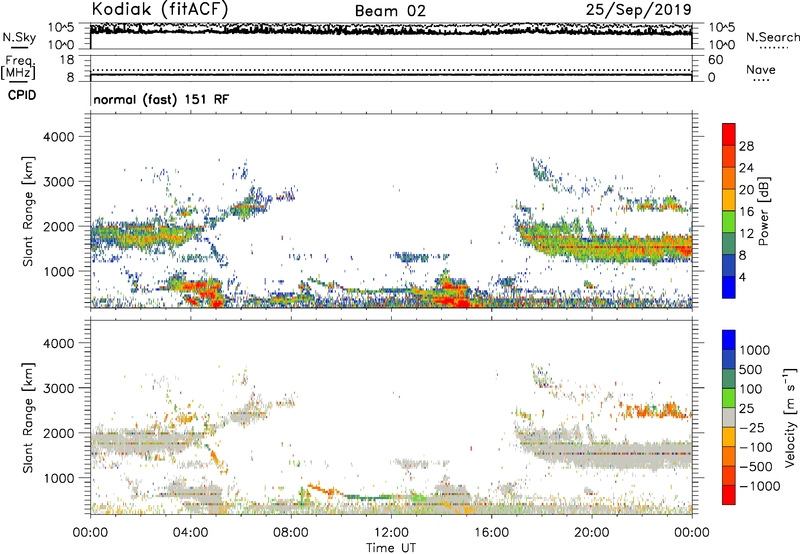
Task: Click the "08:00" time tick label
Action: point(291,533)
